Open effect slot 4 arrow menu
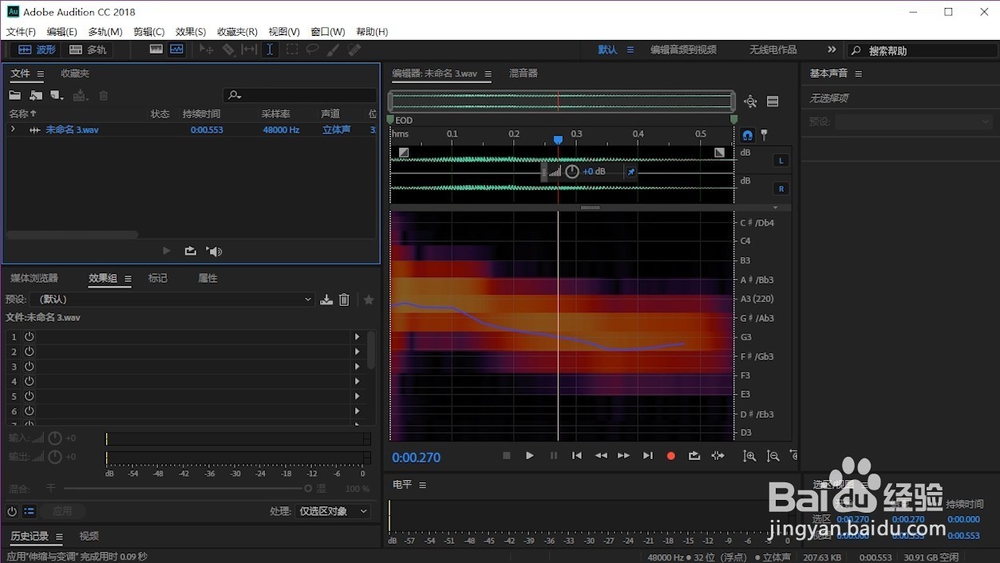Viewport: 1000px width, 563px height. pos(357,381)
